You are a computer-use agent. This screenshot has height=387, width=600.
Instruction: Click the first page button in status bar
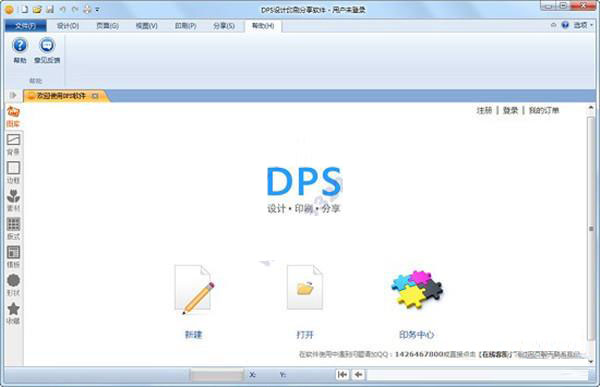point(342,374)
